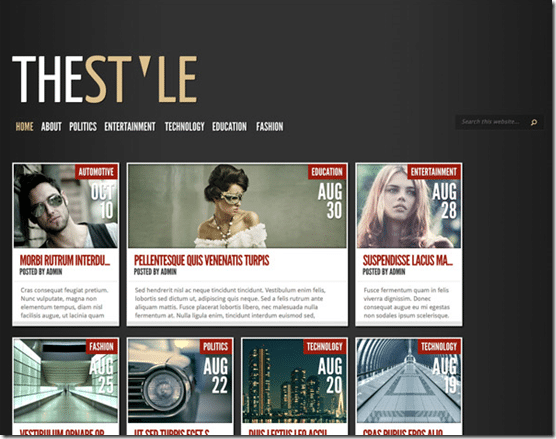This screenshot has width=556, height=439.
Task: Open the TheStyle logo homepage link
Action: coord(105,79)
